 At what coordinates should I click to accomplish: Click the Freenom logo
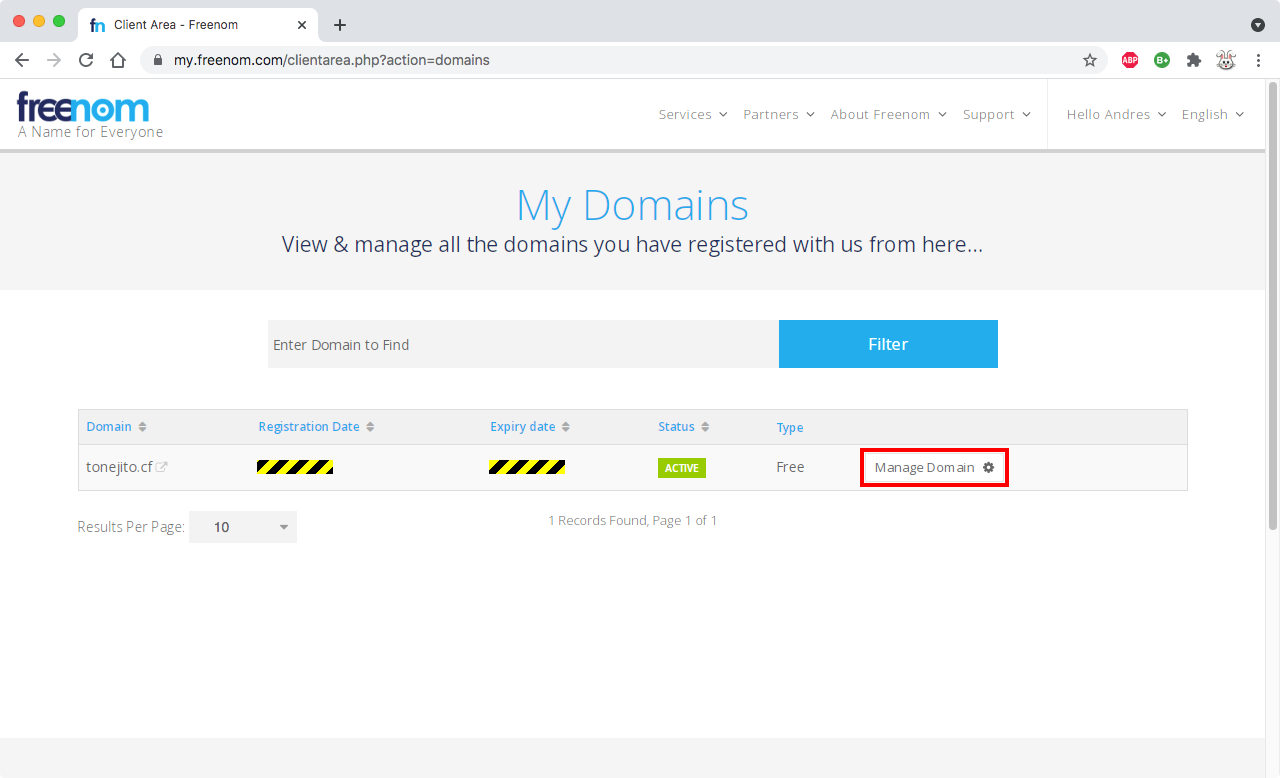click(x=84, y=108)
